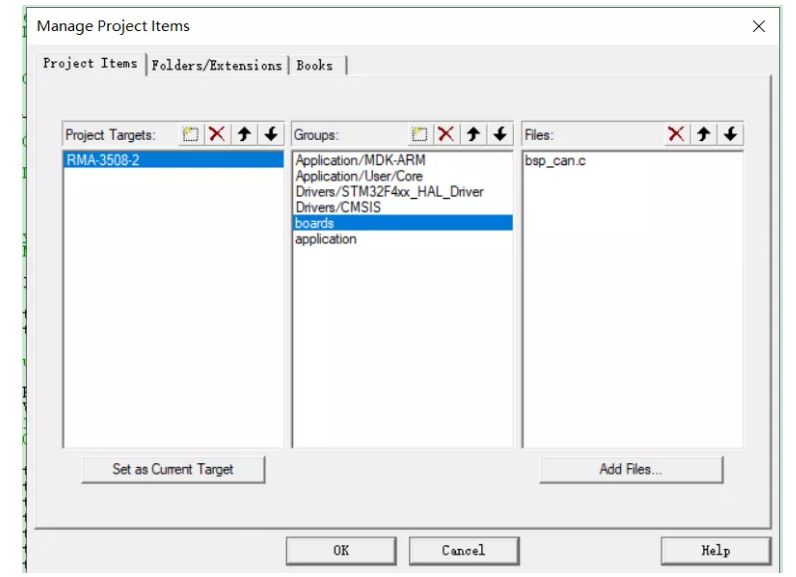
Task: Select the RMA-3508-2 target
Action: pyautogui.click(x=174, y=160)
